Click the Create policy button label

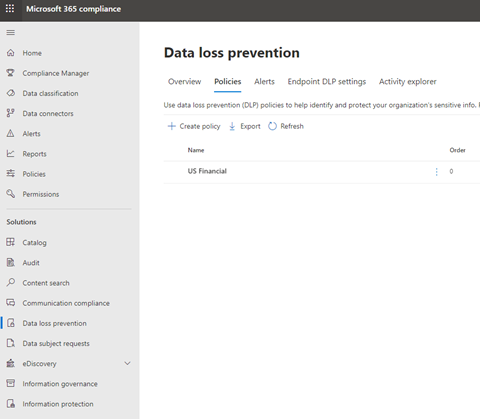click(x=200, y=126)
